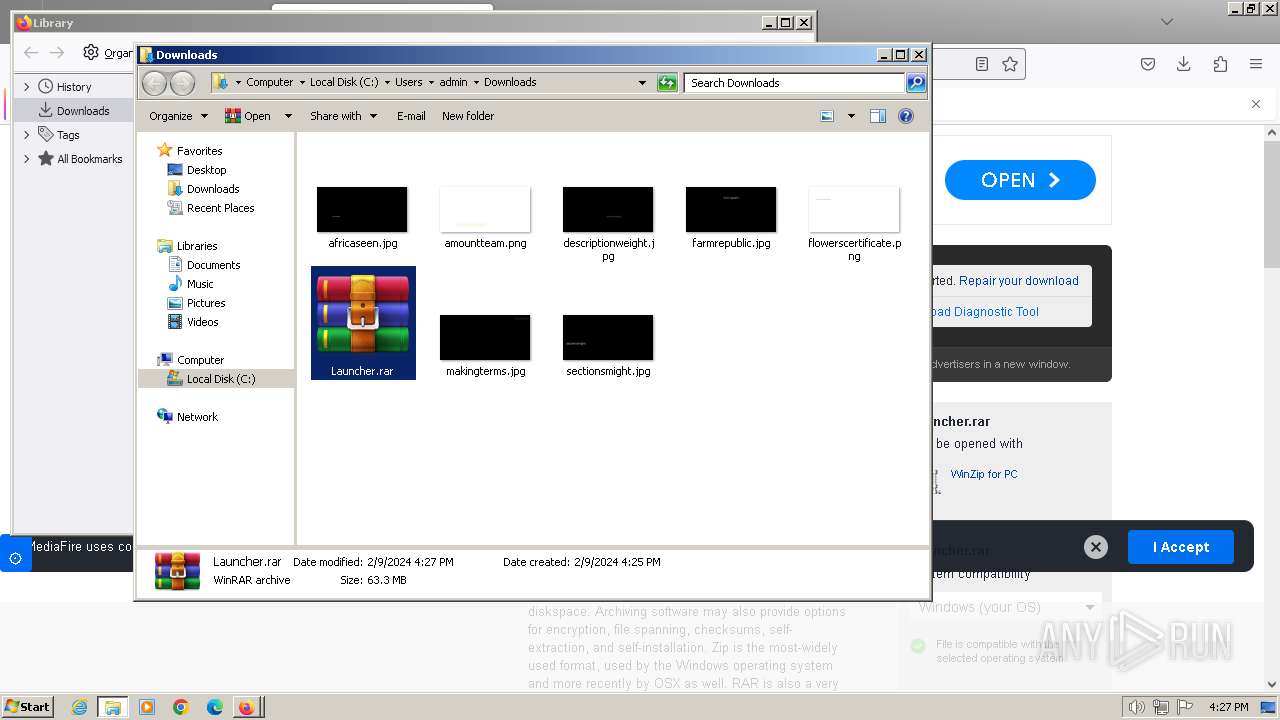Open Recent Places in sidebar

(220, 208)
